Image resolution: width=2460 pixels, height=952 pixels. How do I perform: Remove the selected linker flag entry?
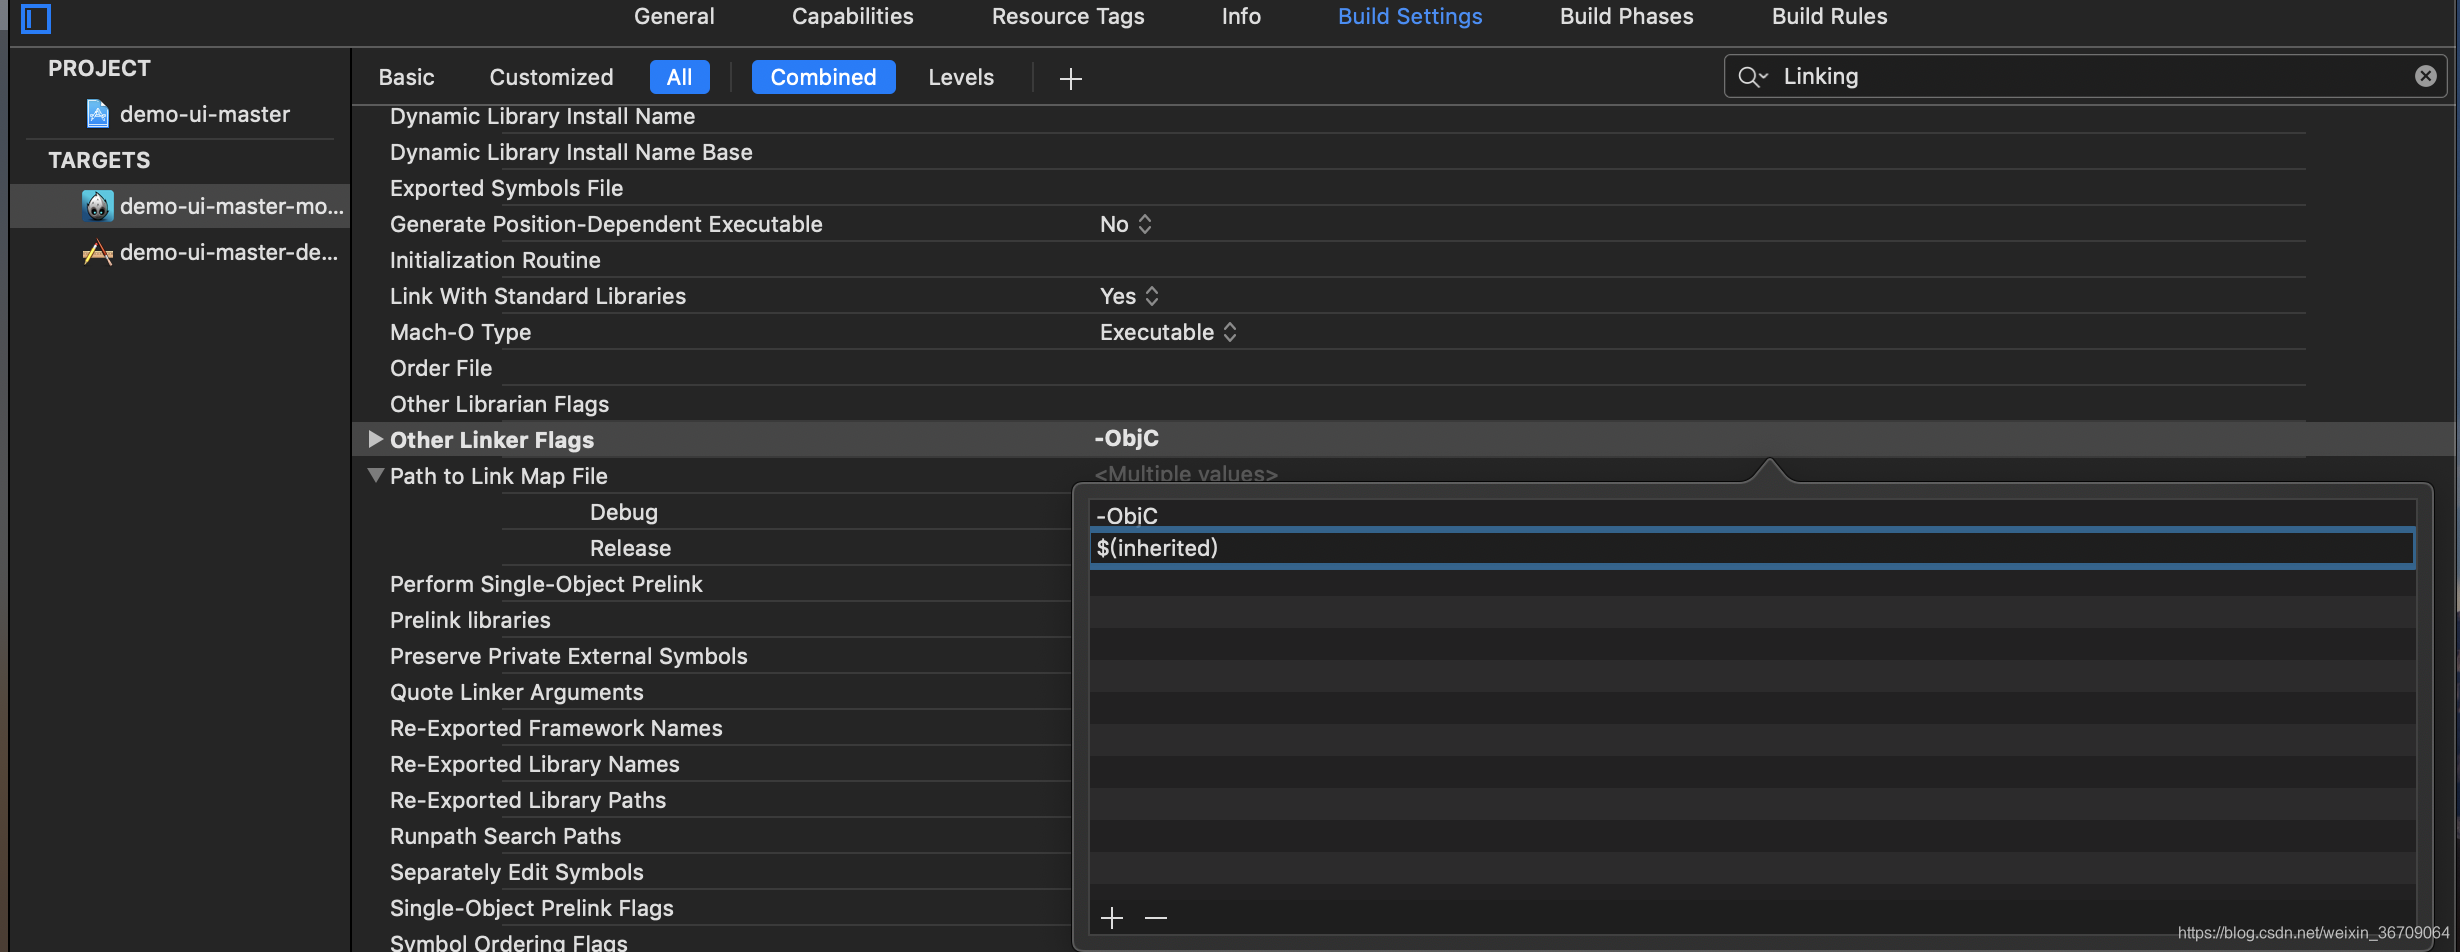coord(1156,918)
